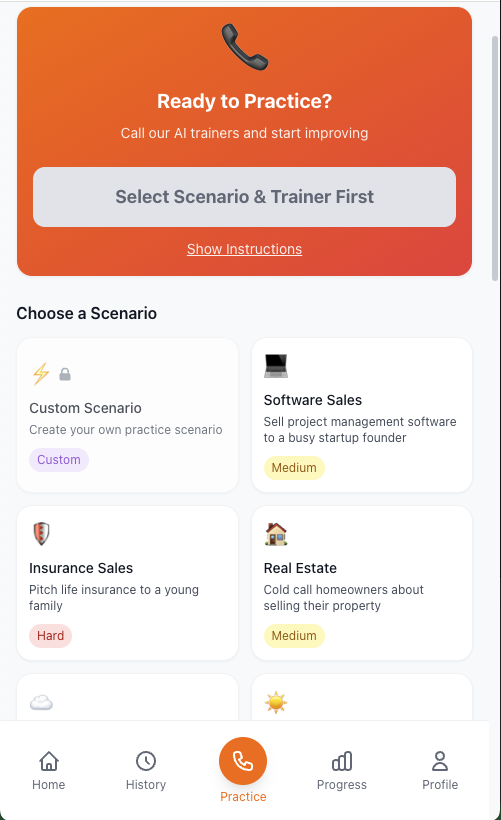The height and width of the screenshot is (820, 501).
Task: Click the laptop icon for Software Sales
Action: tap(276, 366)
